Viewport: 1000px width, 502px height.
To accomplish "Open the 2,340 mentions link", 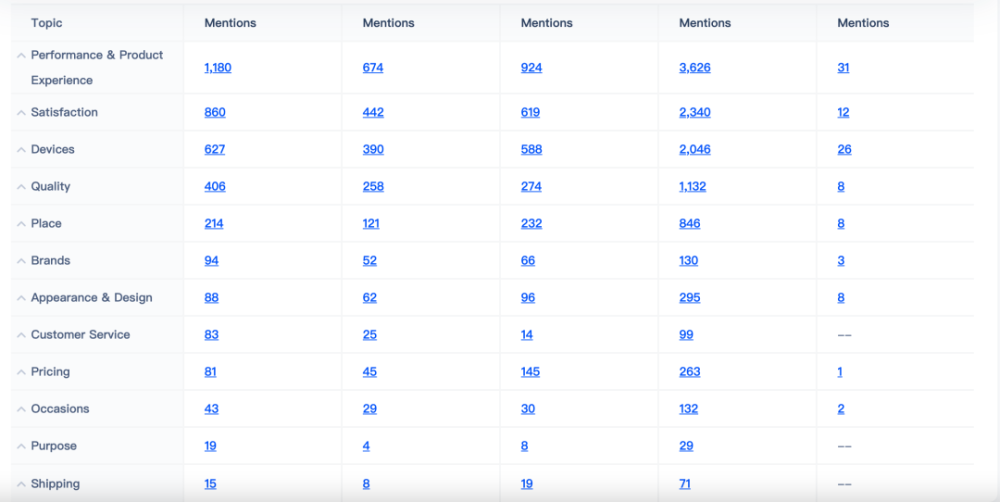I will (695, 112).
